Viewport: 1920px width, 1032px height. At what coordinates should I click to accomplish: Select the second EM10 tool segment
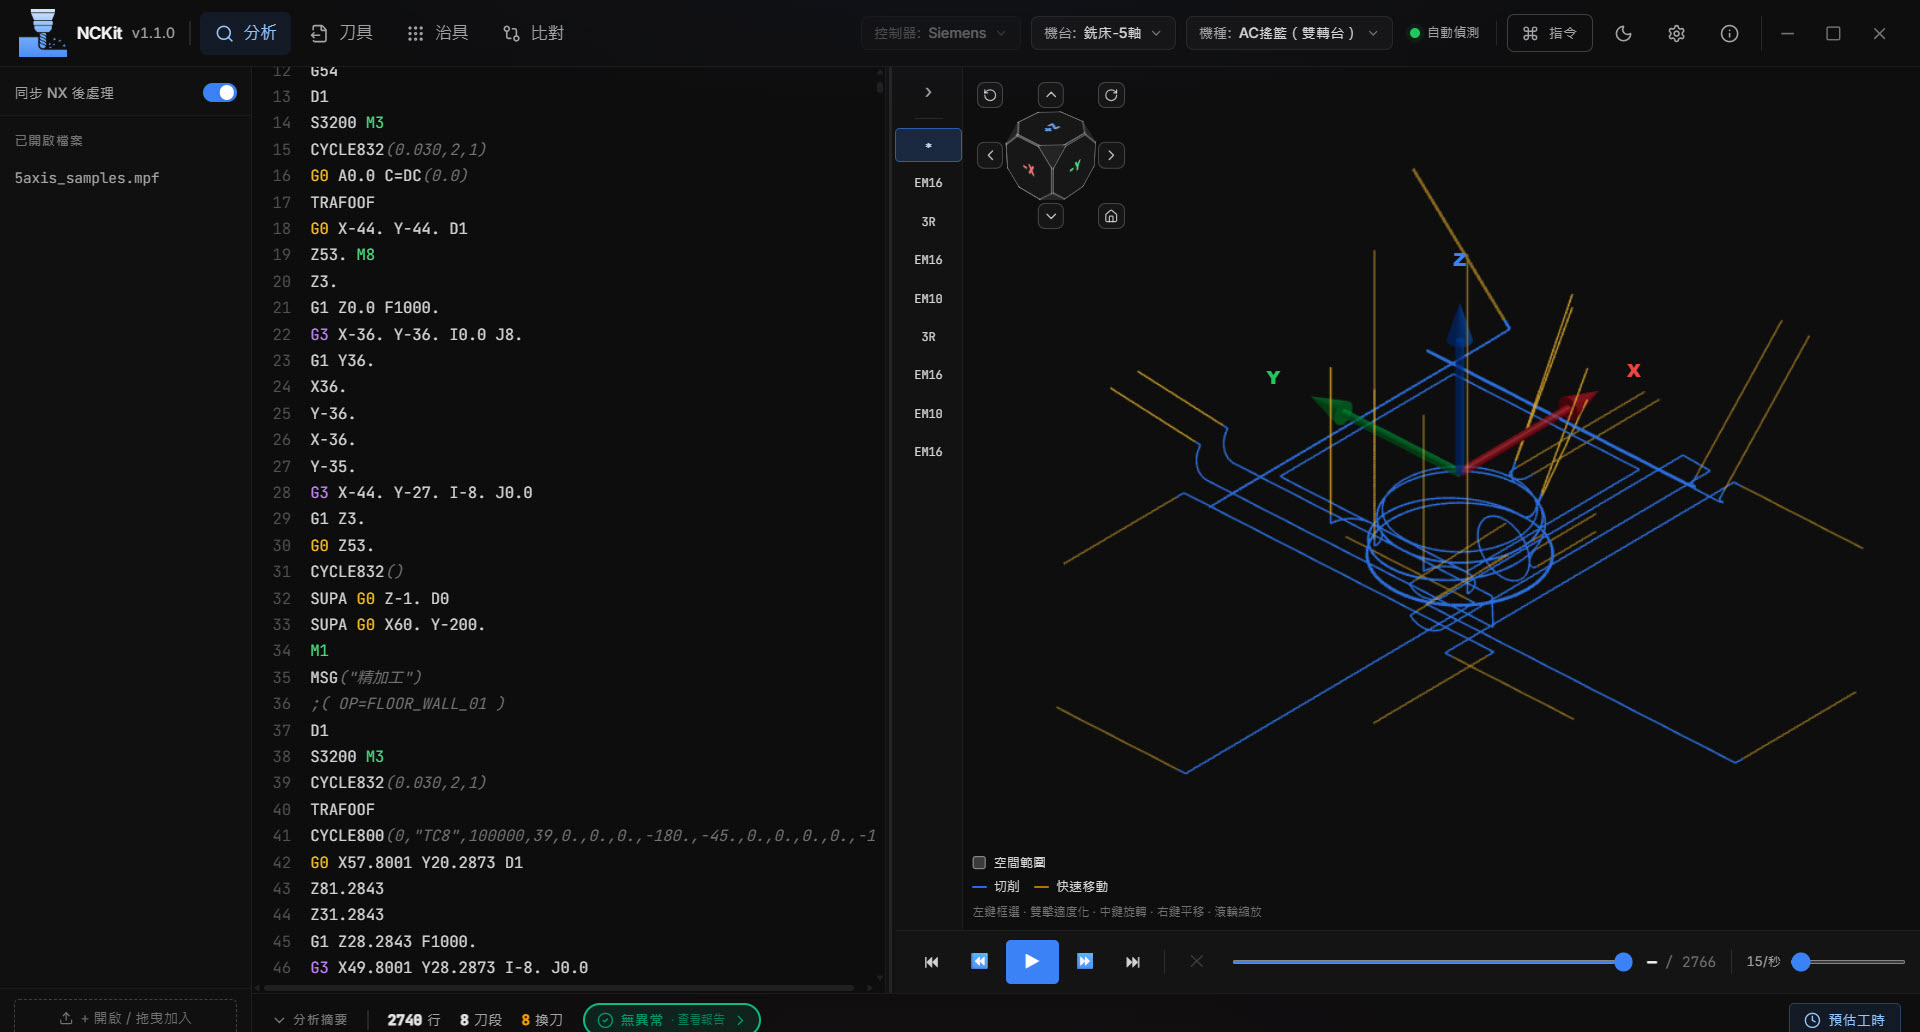[x=928, y=414]
